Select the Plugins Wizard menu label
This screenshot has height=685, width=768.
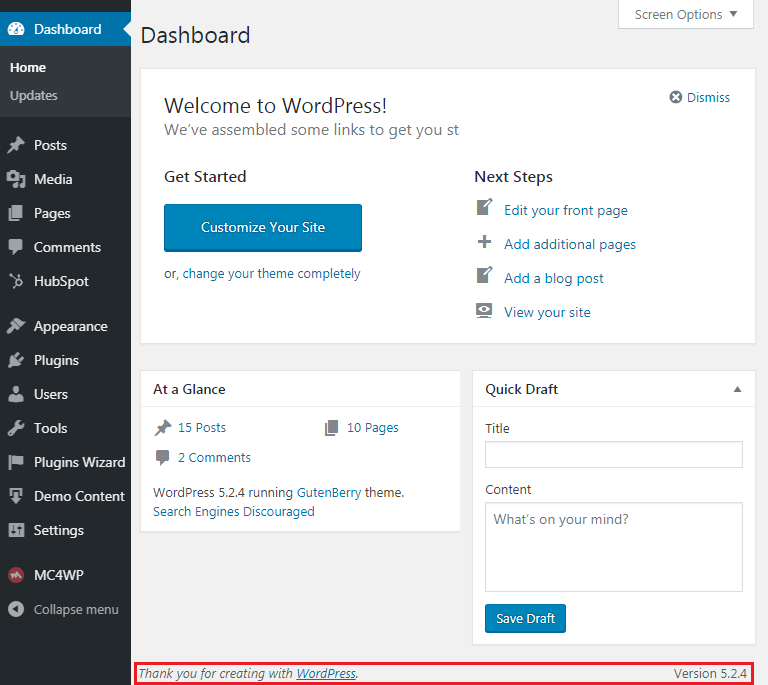[79, 462]
